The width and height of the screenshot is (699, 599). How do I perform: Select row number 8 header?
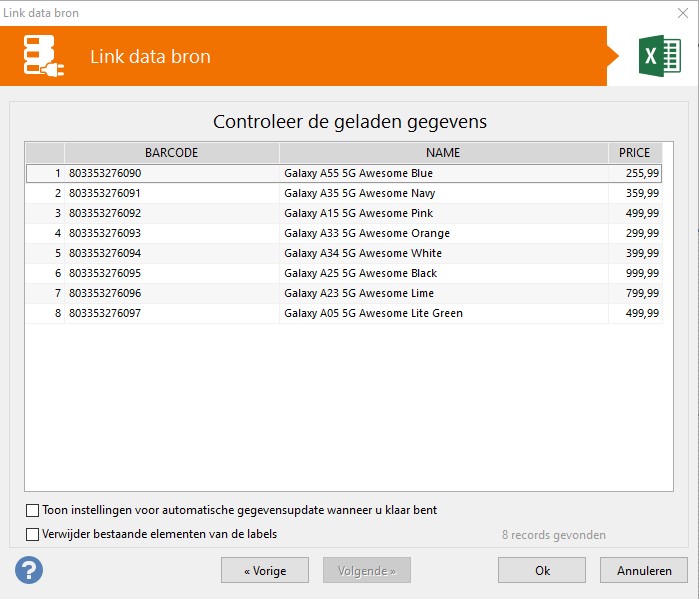(x=45, y=314)
